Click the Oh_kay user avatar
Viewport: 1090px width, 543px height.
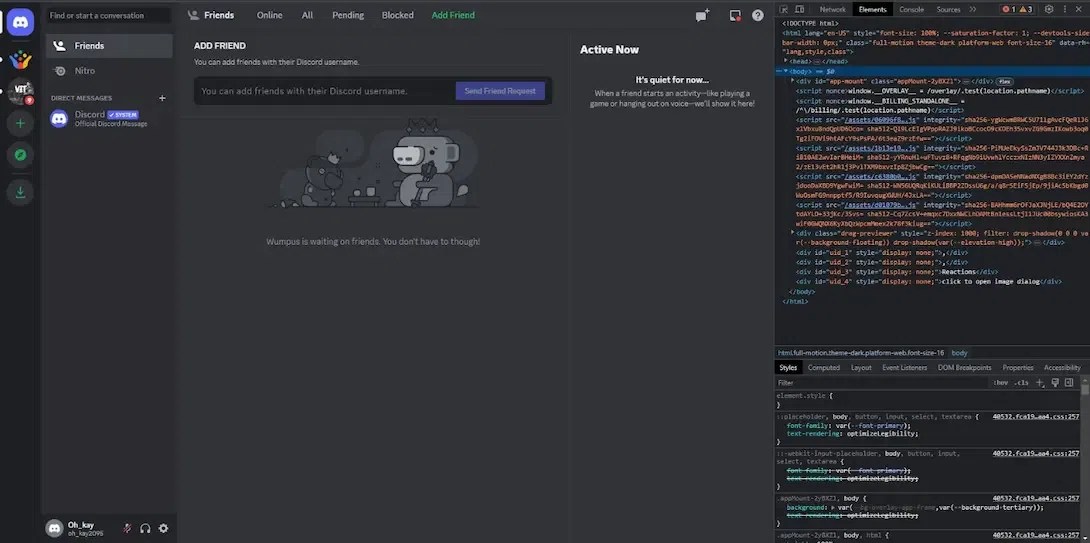54,528
